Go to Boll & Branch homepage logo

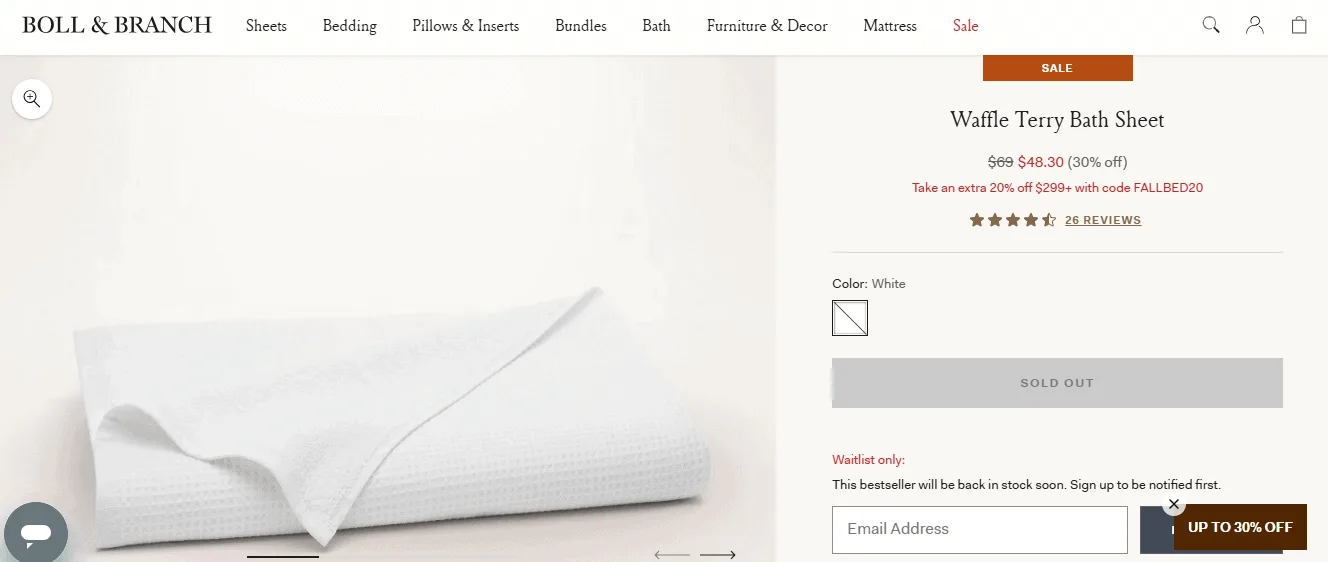coord(117,25)
